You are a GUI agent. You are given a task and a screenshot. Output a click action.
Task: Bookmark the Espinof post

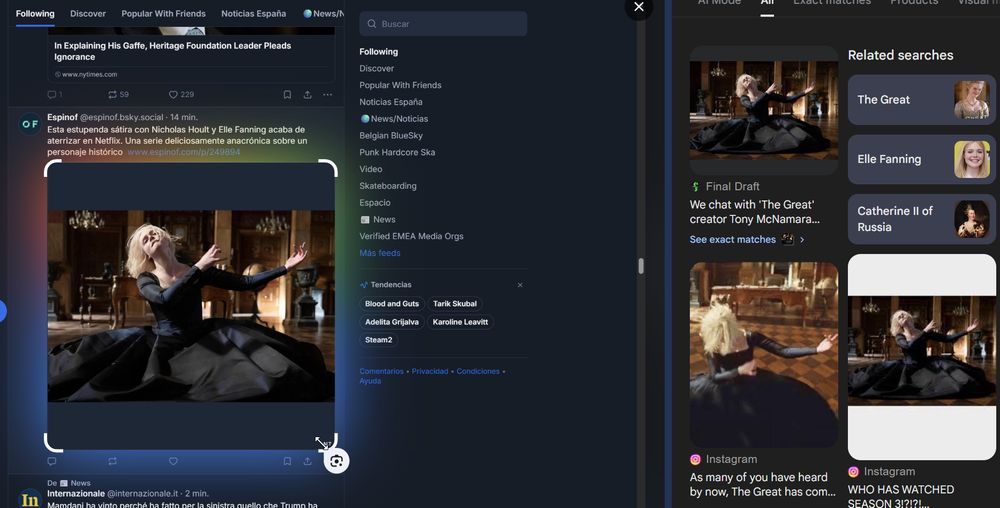click(287, 461)
